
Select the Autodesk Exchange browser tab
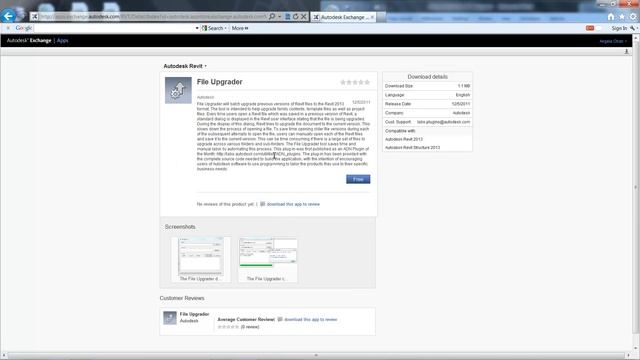pos(343,17)
